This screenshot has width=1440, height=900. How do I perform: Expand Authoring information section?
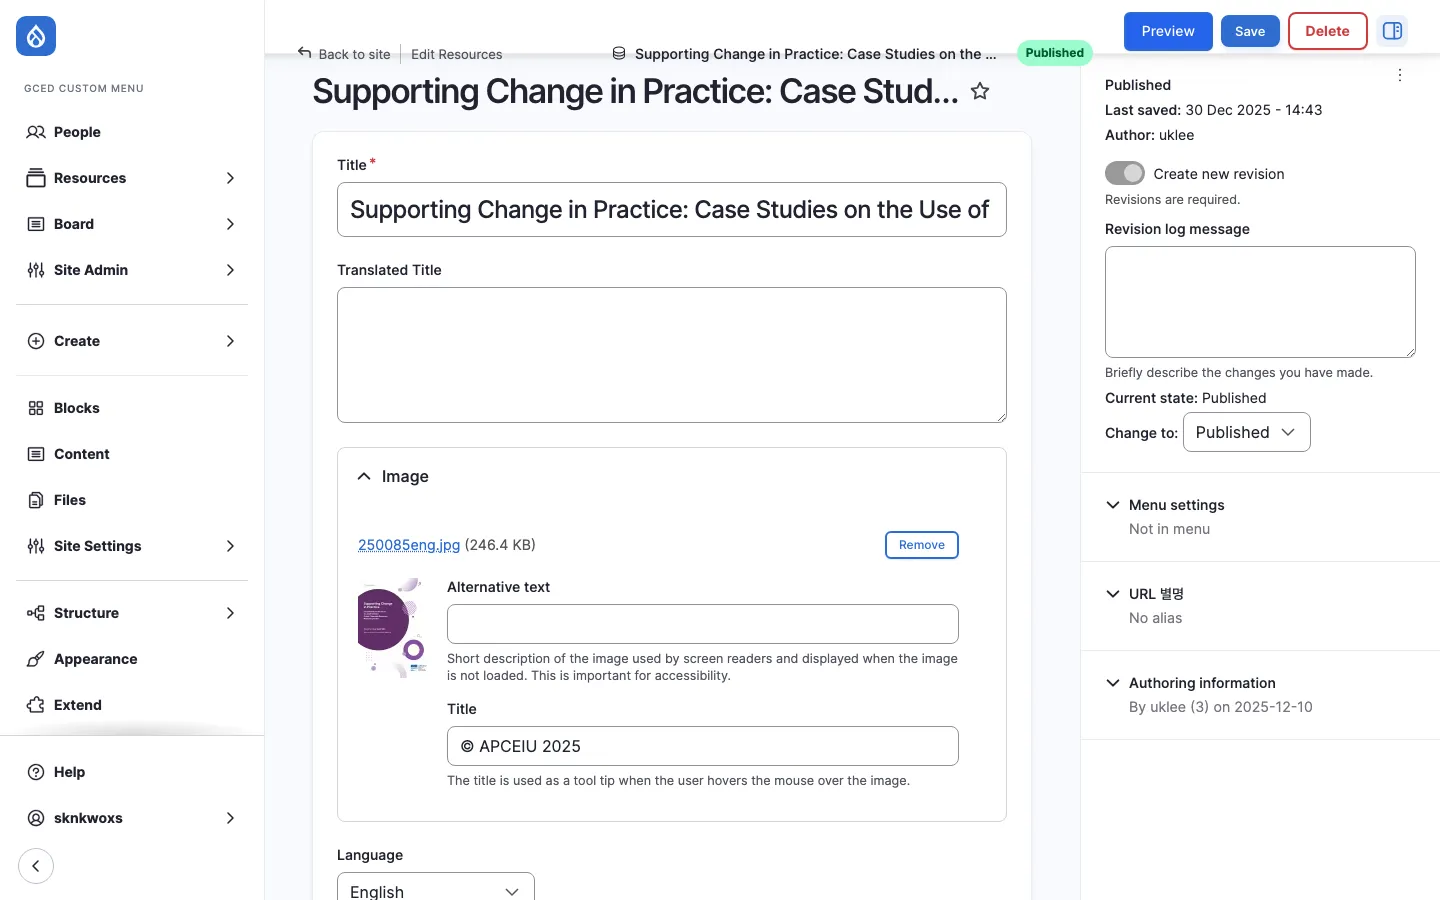coord(1201,683)
